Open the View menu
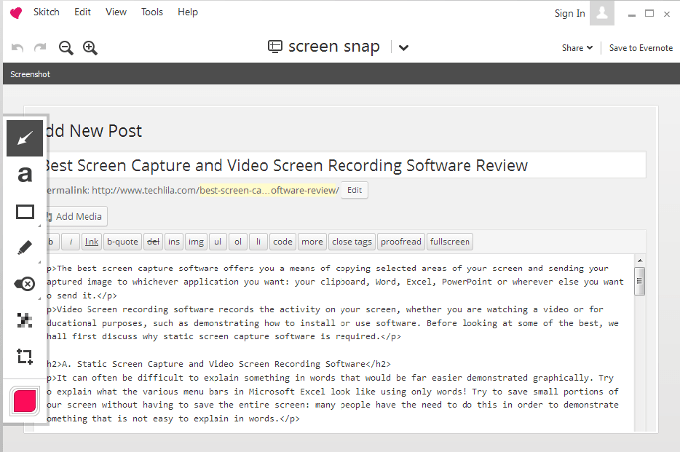The height and width of the screenshot is (452, 680). pos(116,12)
